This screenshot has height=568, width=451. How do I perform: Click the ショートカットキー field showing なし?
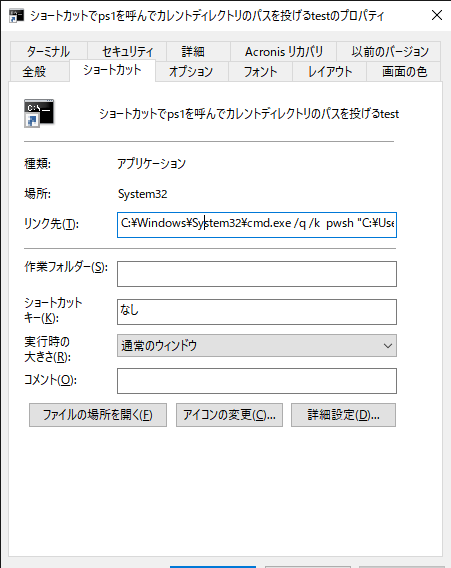[257, 312]
